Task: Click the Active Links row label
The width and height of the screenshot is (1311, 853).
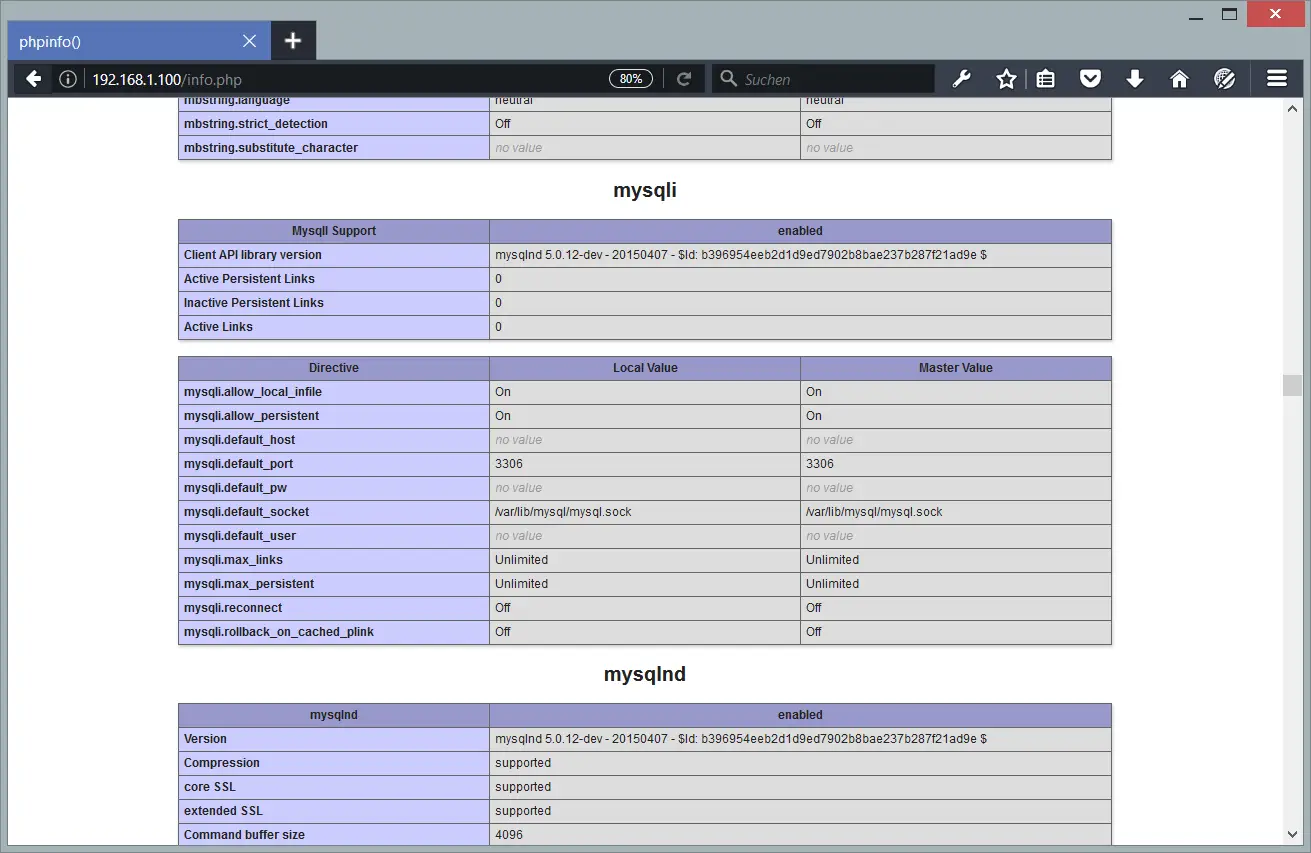Action: (x=218, y=327)
